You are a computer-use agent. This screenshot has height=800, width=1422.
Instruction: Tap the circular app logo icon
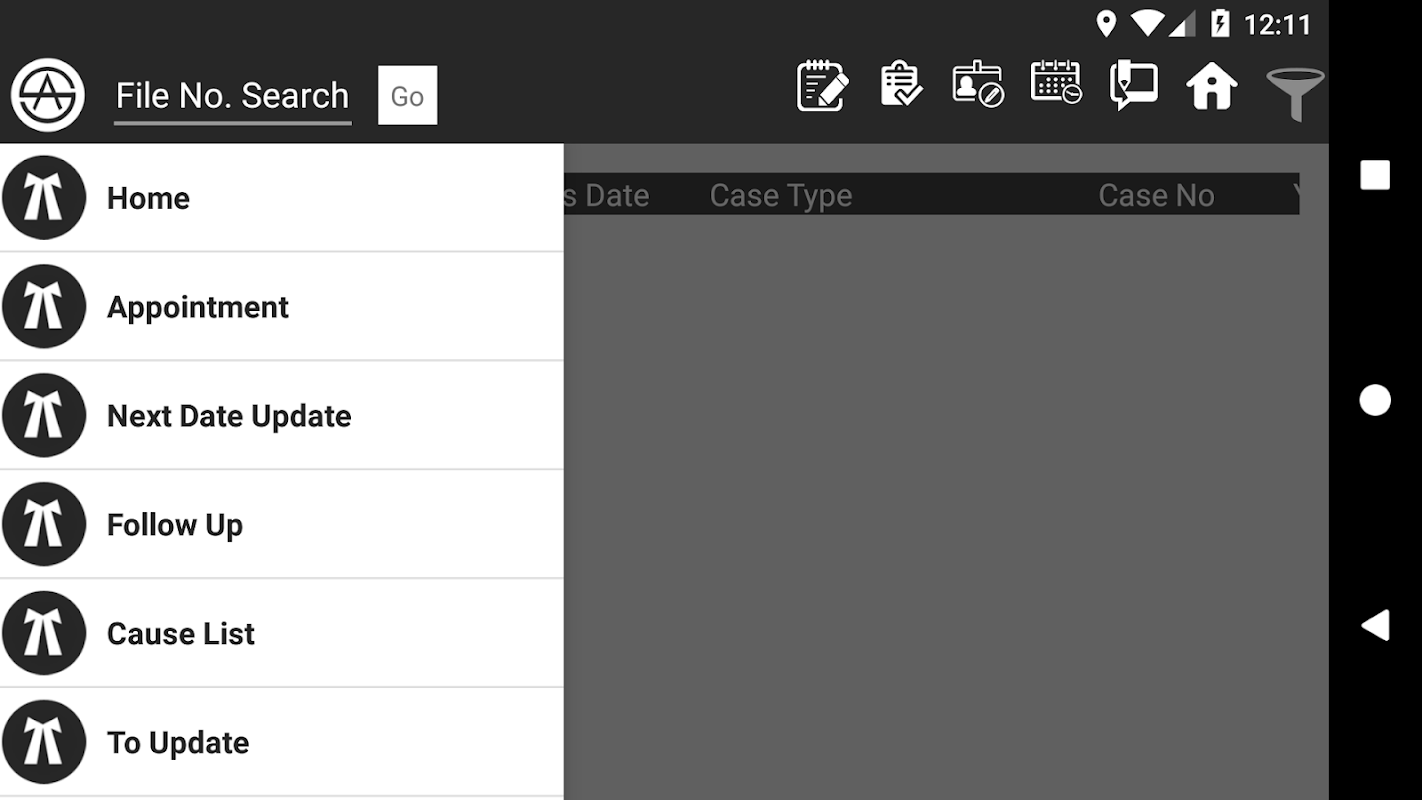pyautogui.click(x=47, y=95)
